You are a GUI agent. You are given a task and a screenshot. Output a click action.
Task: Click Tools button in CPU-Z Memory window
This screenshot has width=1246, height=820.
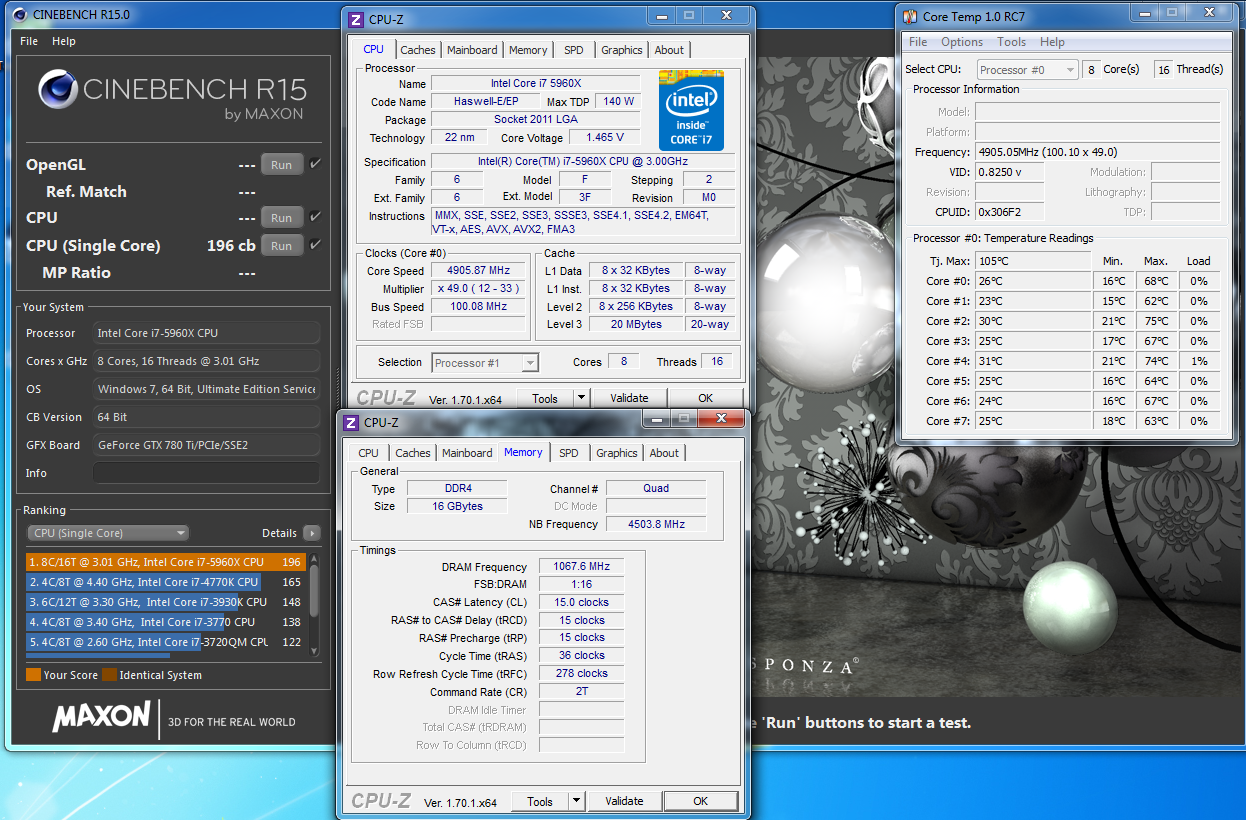coord(540,801)
